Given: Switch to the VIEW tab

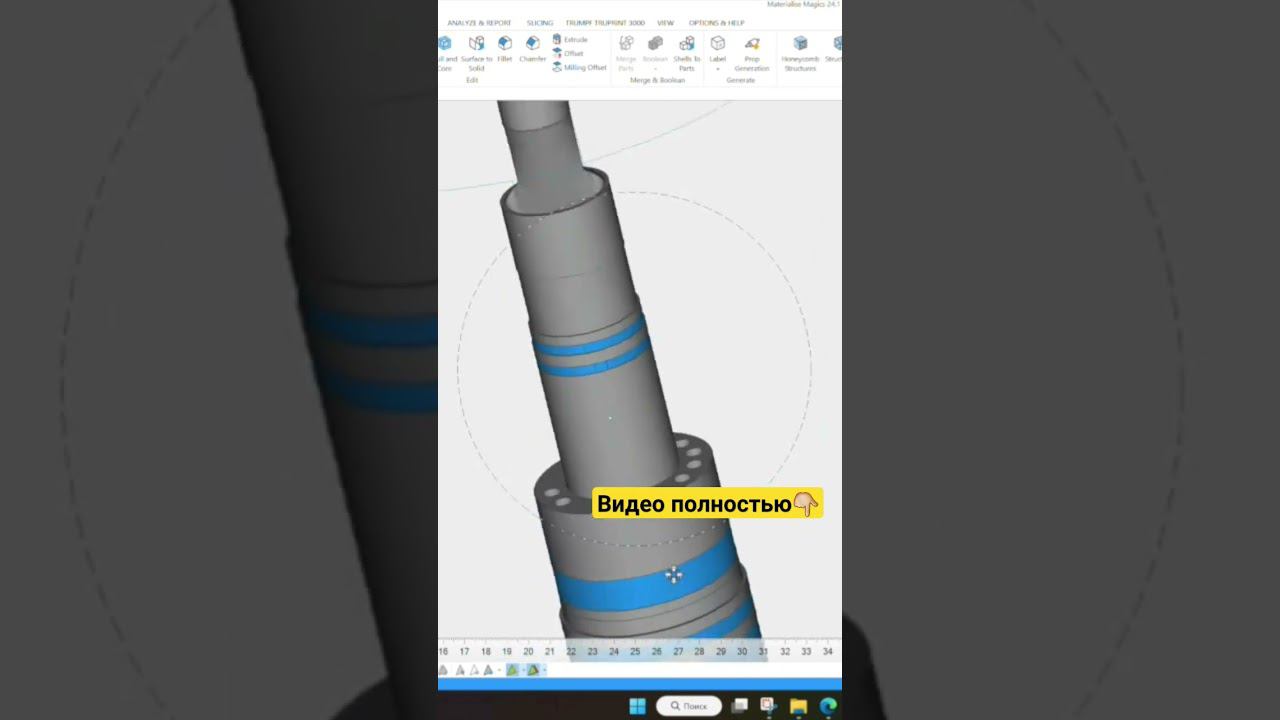Looking at the screenshot, I should coord(665,22).
